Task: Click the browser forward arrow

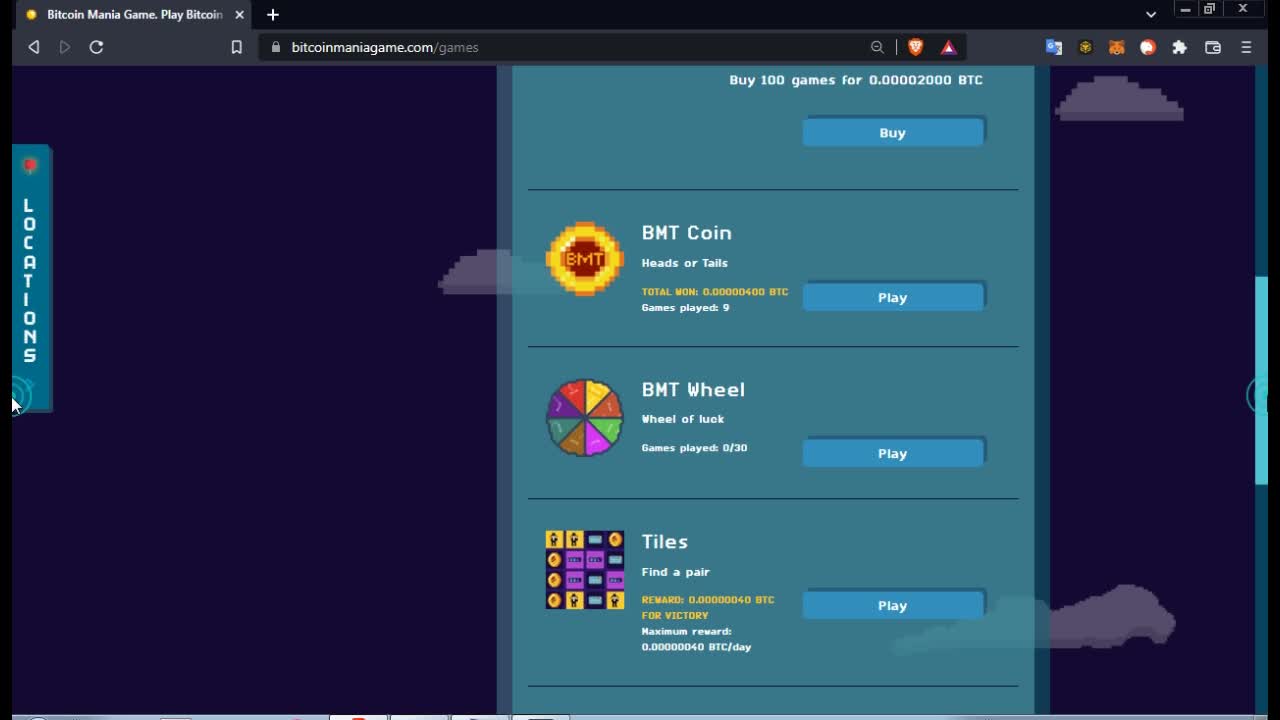Action: click(x=65, y=47)
